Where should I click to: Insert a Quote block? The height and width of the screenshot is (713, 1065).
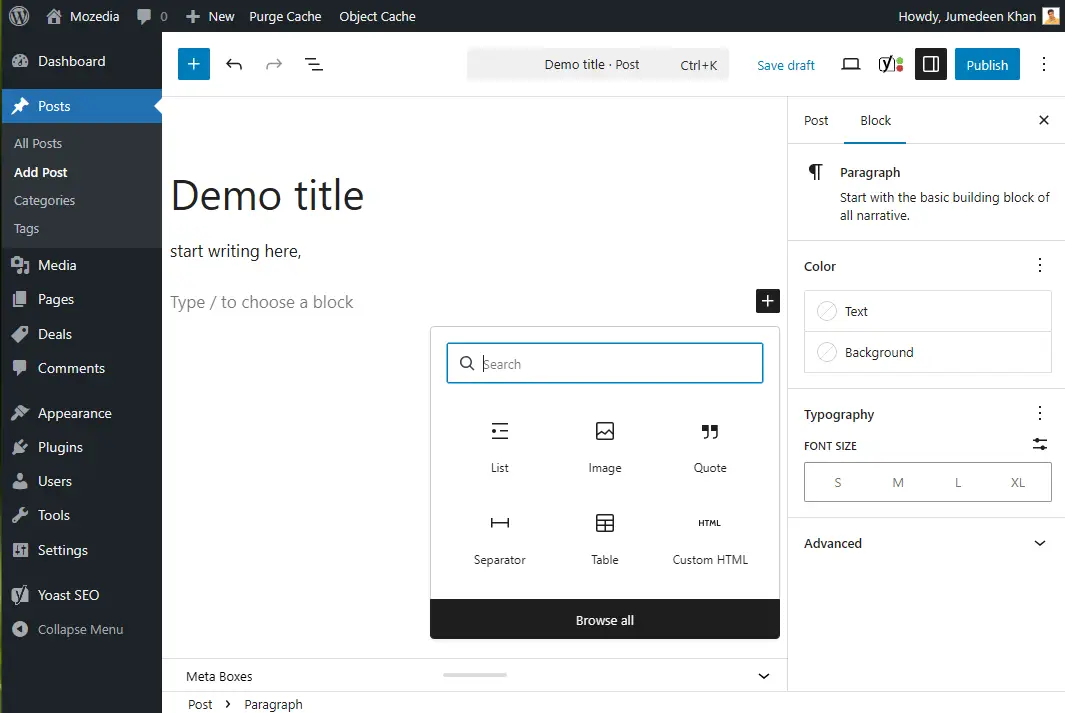pyautogui.click(x=710, y=445)
